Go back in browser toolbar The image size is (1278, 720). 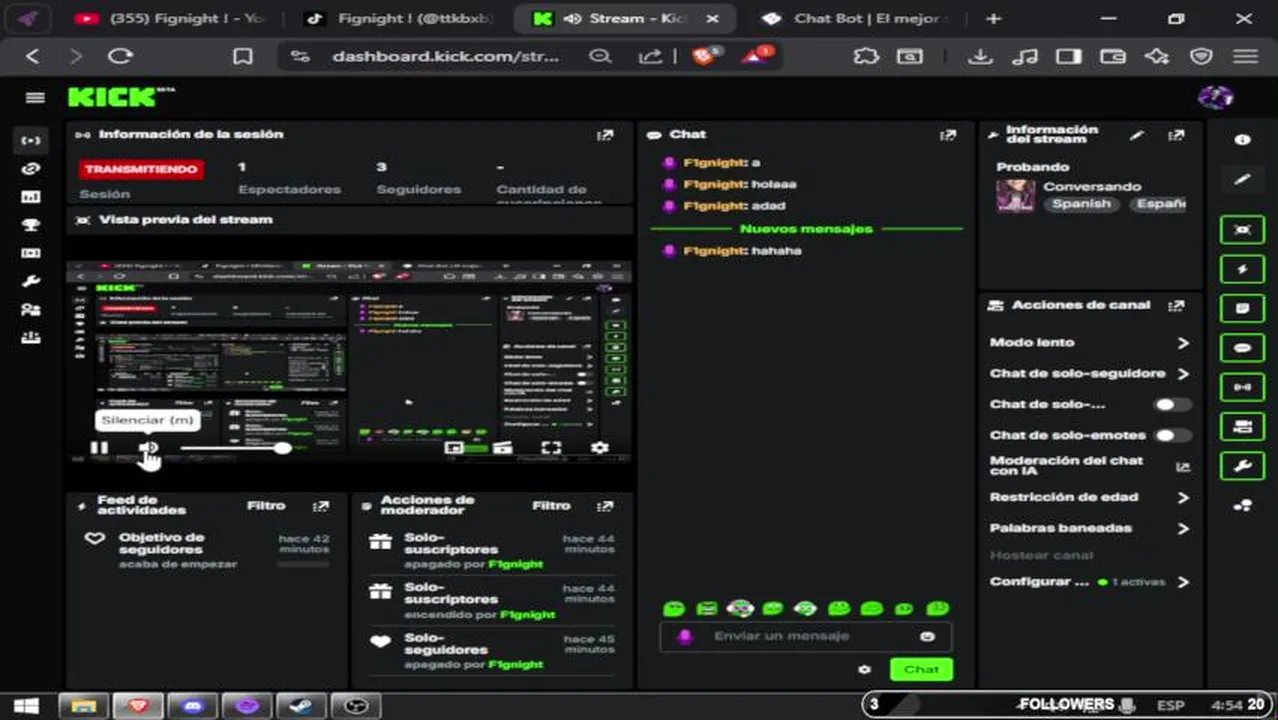point(32,57)
